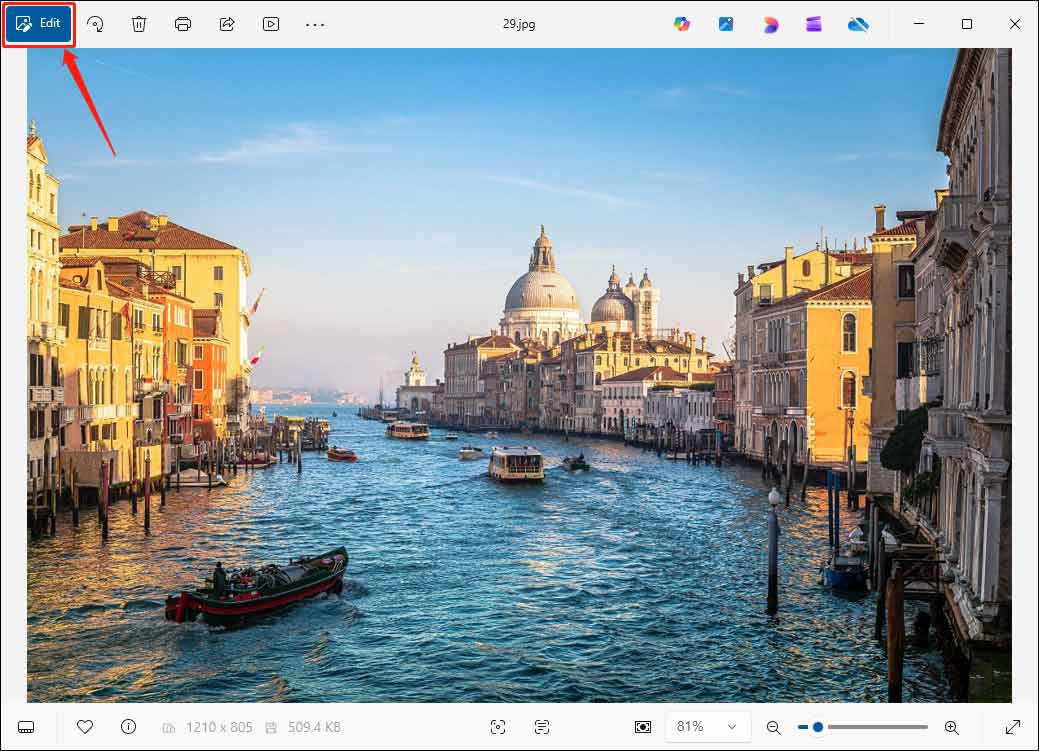Open the zoom percentage dropdown

coord(708,727)
